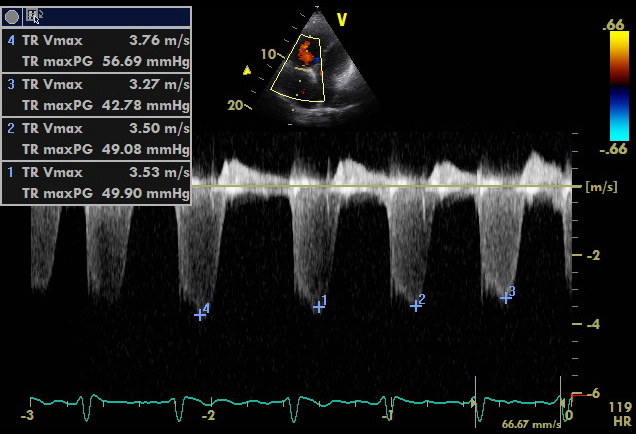Click the yellow triangle focus marker
This screenshot has width=636, height=434.
(247, 71)
